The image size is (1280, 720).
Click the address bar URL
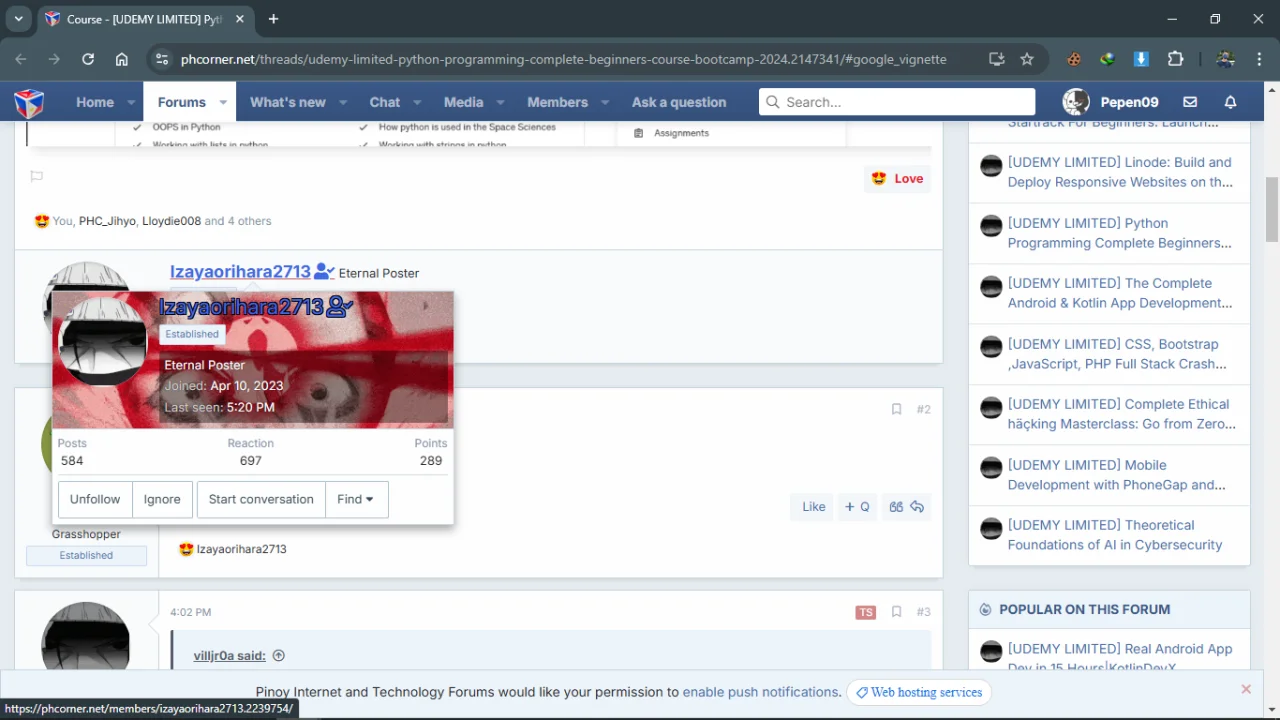pyautogui.click(x=563, y=59)
